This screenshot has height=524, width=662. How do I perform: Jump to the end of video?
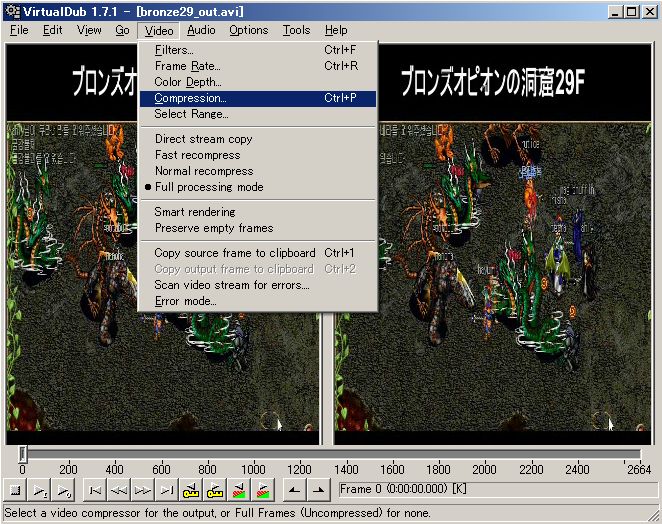click(167, 490)
